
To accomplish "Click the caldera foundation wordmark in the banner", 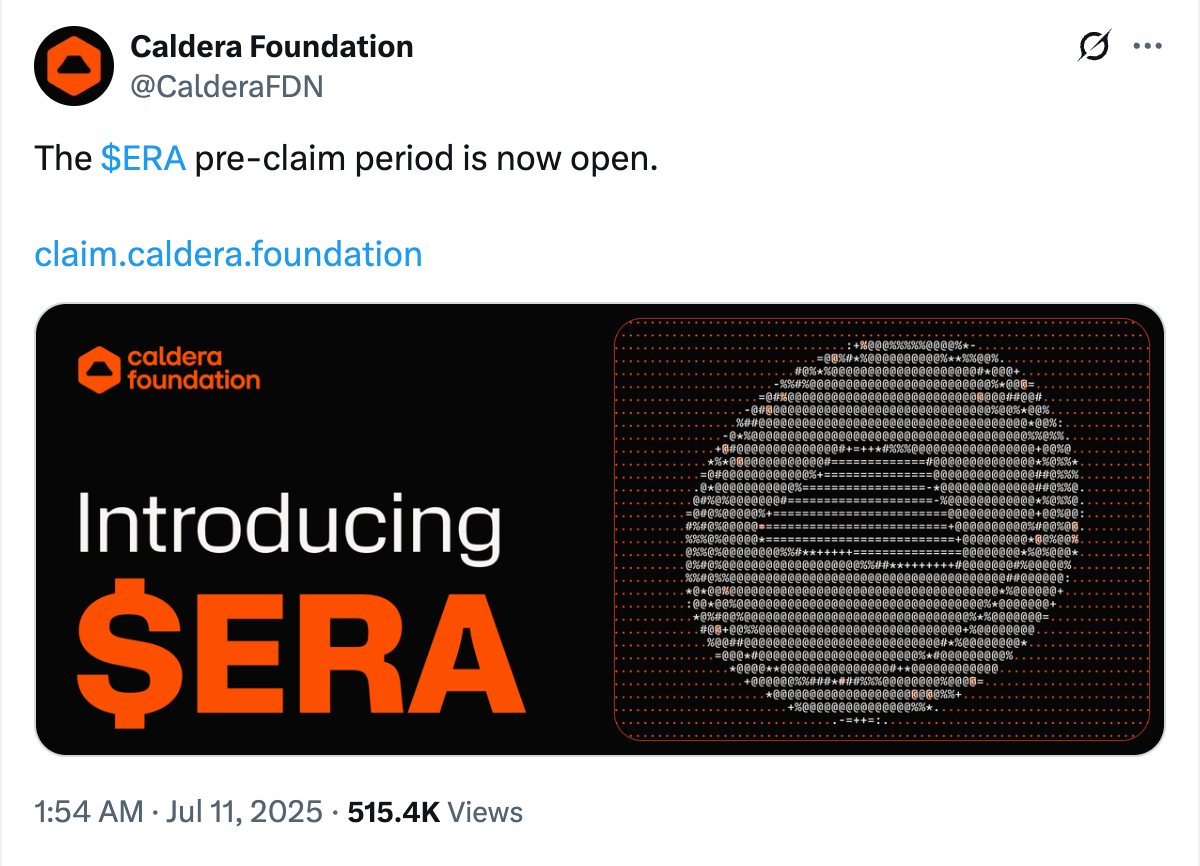I will pyautogui.click(x=193, y=369).
